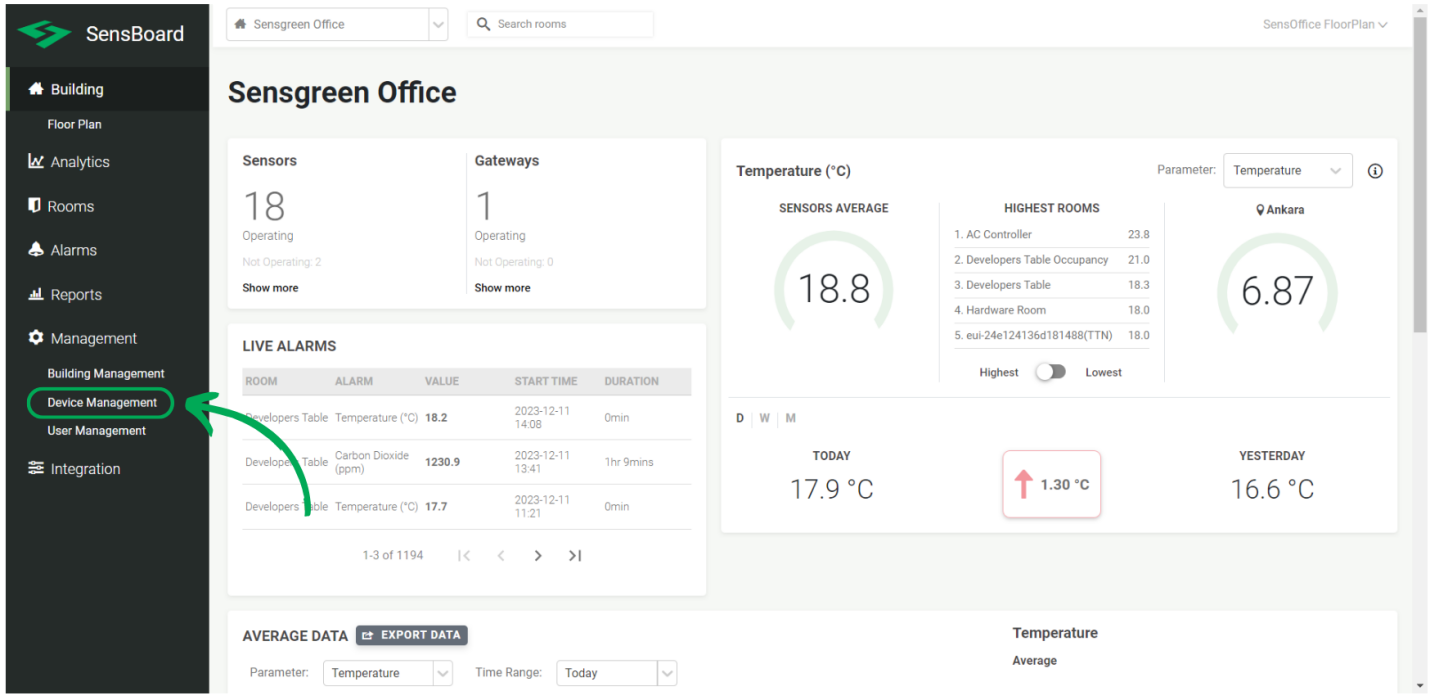1430x700 pixels.
Task: Click the 17.7 temperature alarm value
Action: tap(436, 507)
